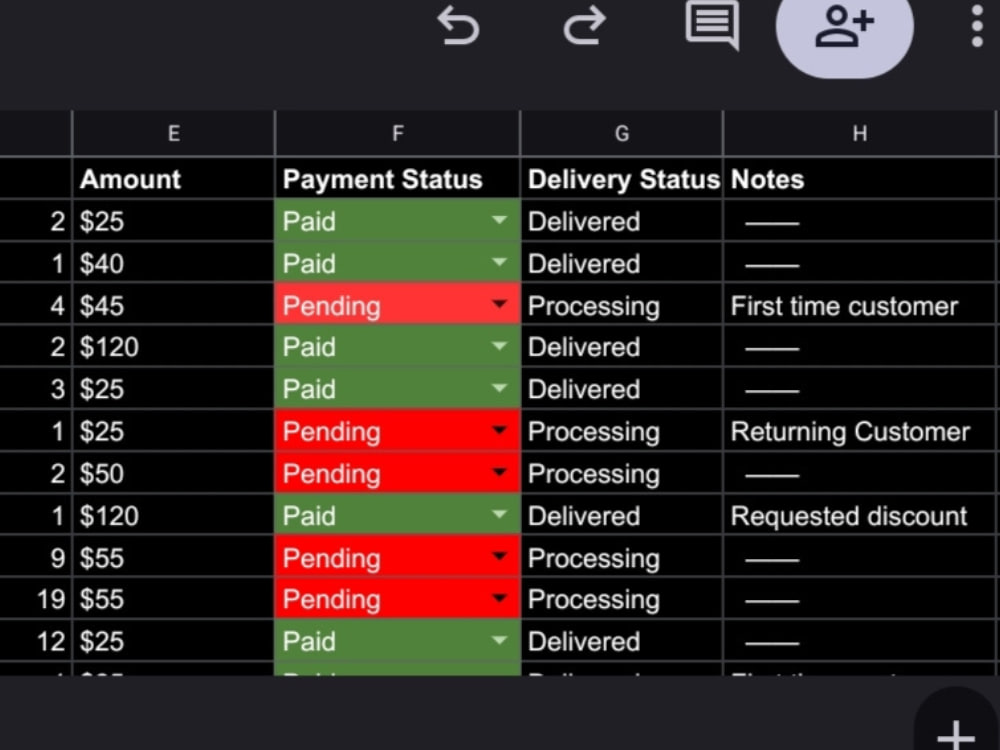Open Pending dropdown in quantity 9 row

(x=499, y=557)
